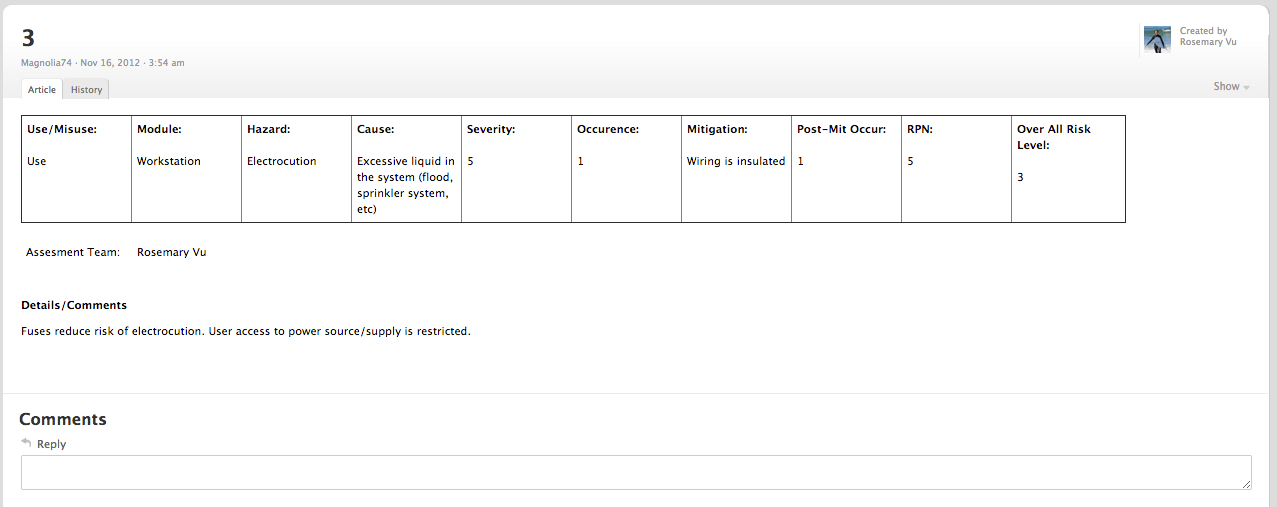Click the Electrocution hazard cell
The image size is (1277, 507).
281,161
